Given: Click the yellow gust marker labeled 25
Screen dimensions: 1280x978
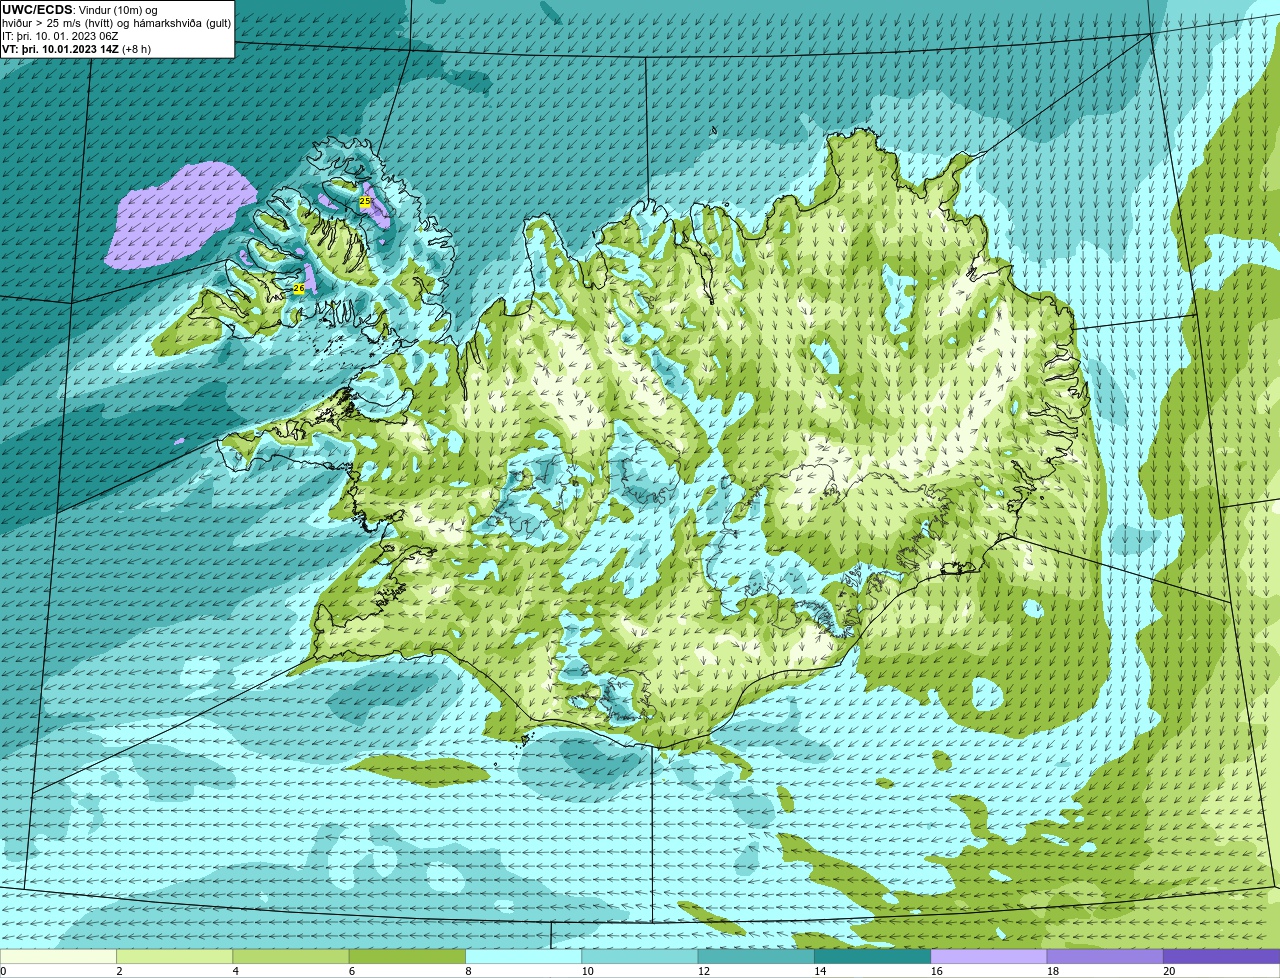Looking at the screenshot, I should click(364, 201).
